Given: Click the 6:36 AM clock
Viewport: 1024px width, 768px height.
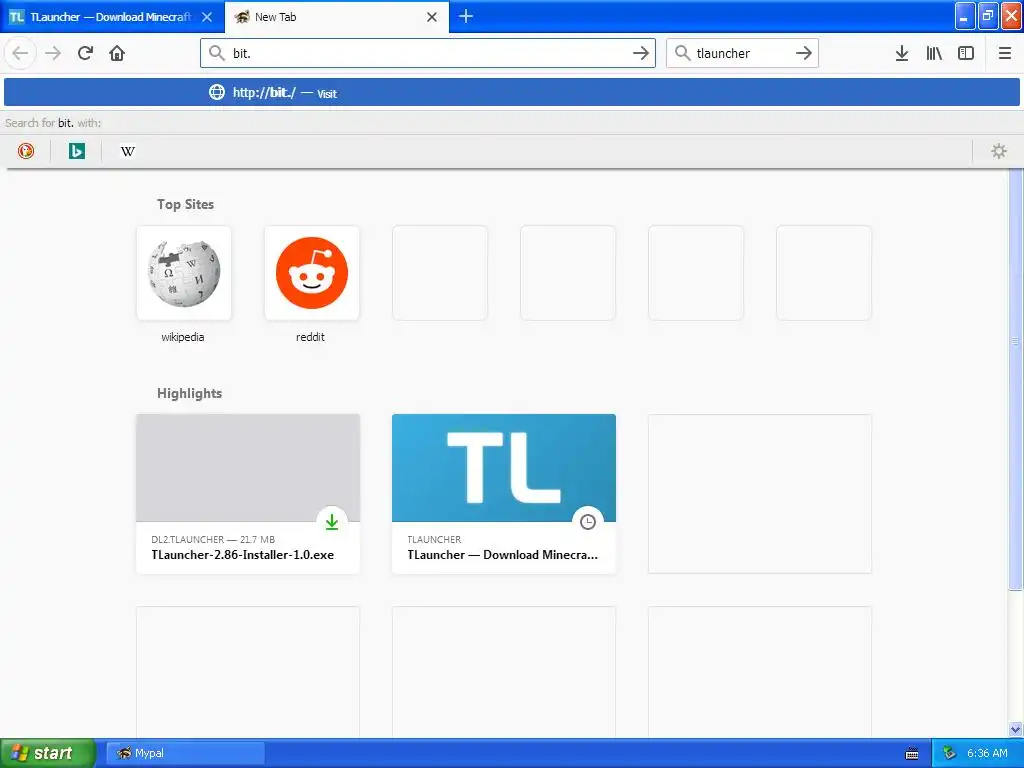Looking at the screenshot, I should click(x=987, y=753).
